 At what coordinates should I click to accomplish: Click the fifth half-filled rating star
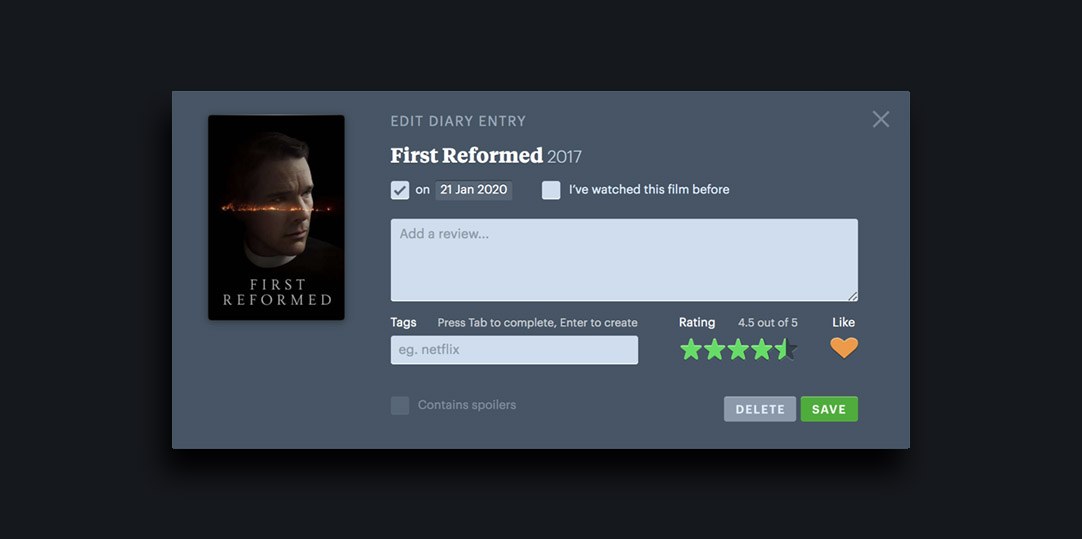click(x=785, y=349)
